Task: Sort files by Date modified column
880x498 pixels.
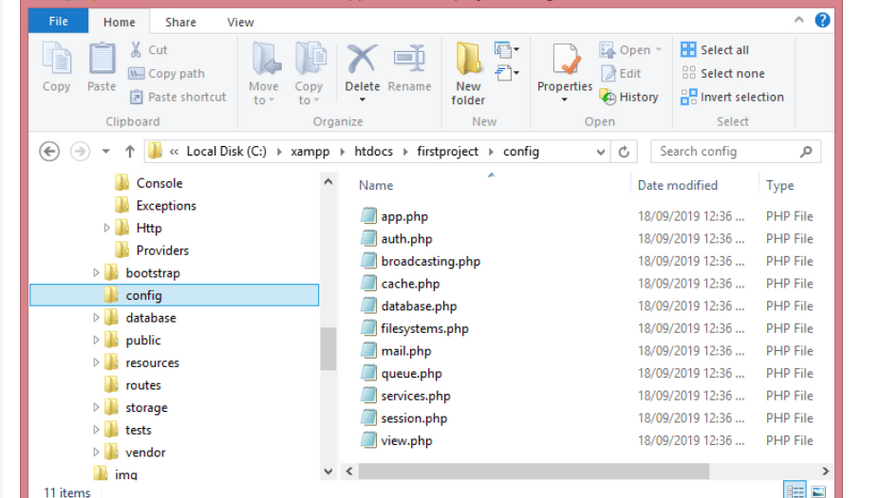Action: point(678,185)
